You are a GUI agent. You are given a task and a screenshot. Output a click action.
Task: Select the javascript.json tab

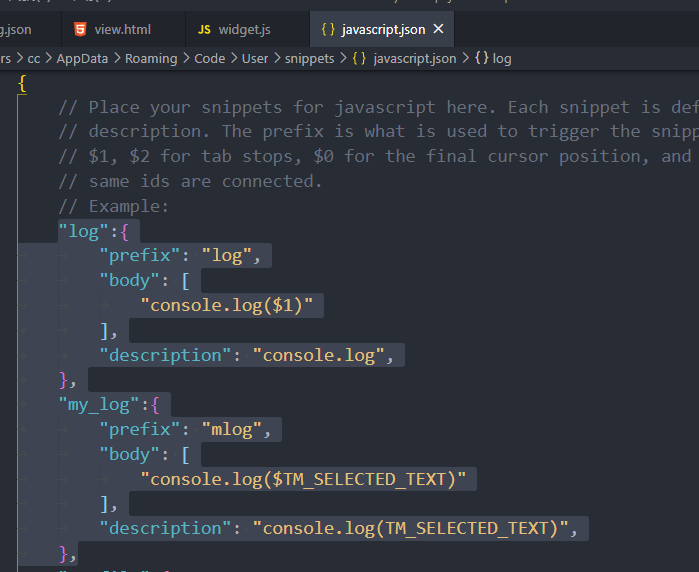click(383, 29)
